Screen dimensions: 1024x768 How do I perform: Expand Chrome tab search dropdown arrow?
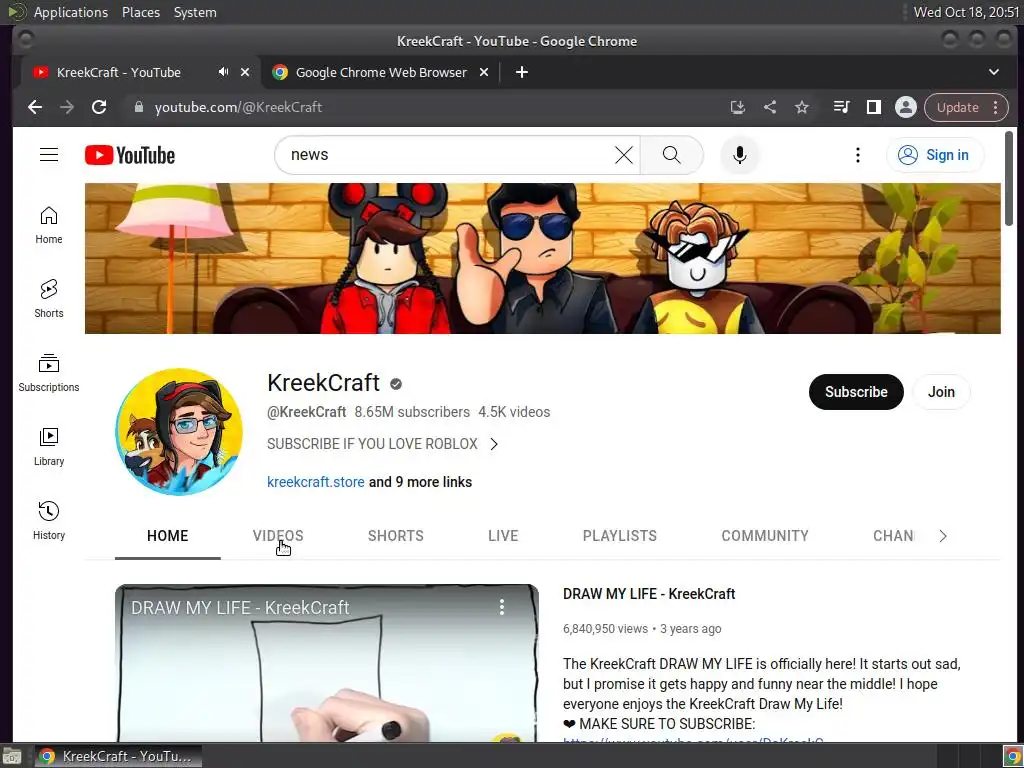(994, 72)
